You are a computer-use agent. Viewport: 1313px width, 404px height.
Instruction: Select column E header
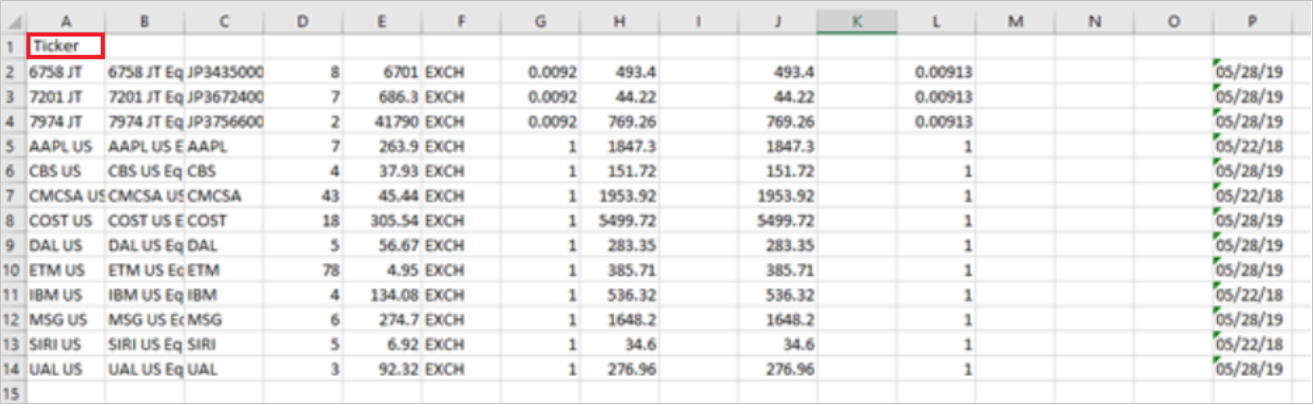[x=382, y=22]
